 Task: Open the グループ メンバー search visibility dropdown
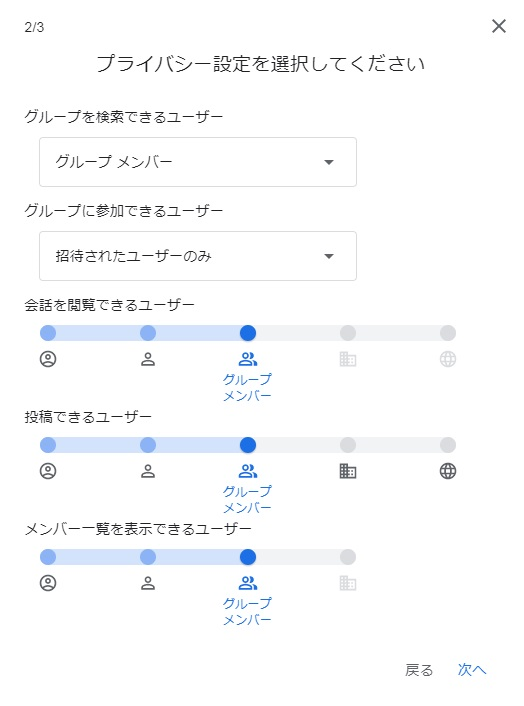point(198,162)
